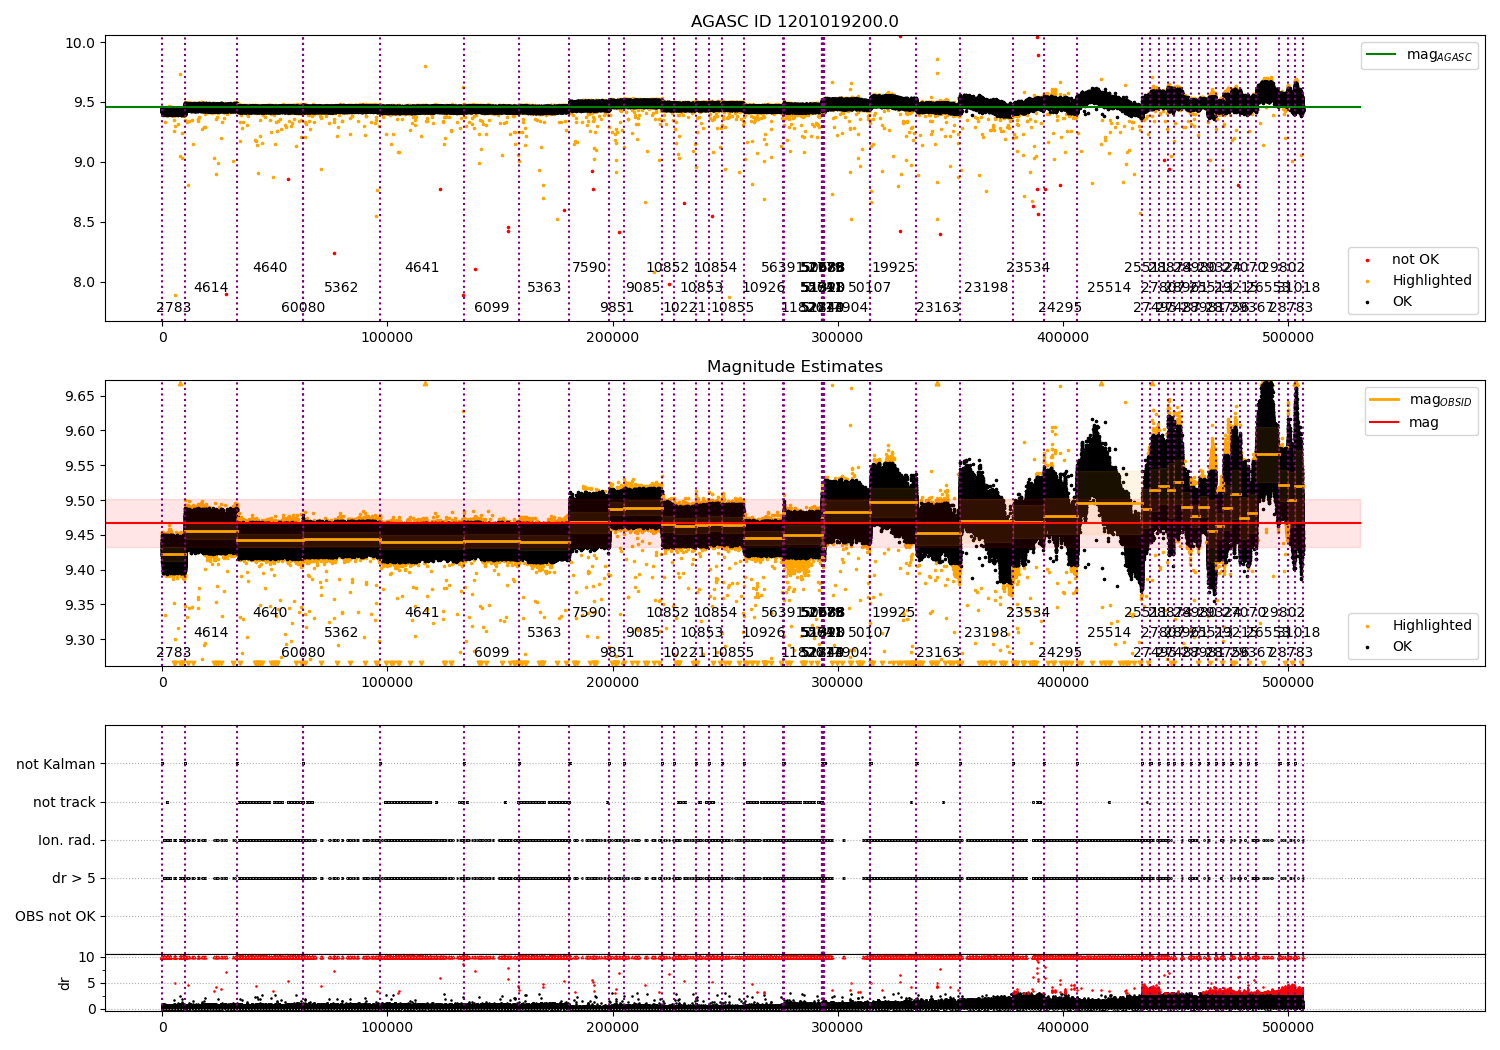Select the "not Kalman" axis label

pos(56,764)
